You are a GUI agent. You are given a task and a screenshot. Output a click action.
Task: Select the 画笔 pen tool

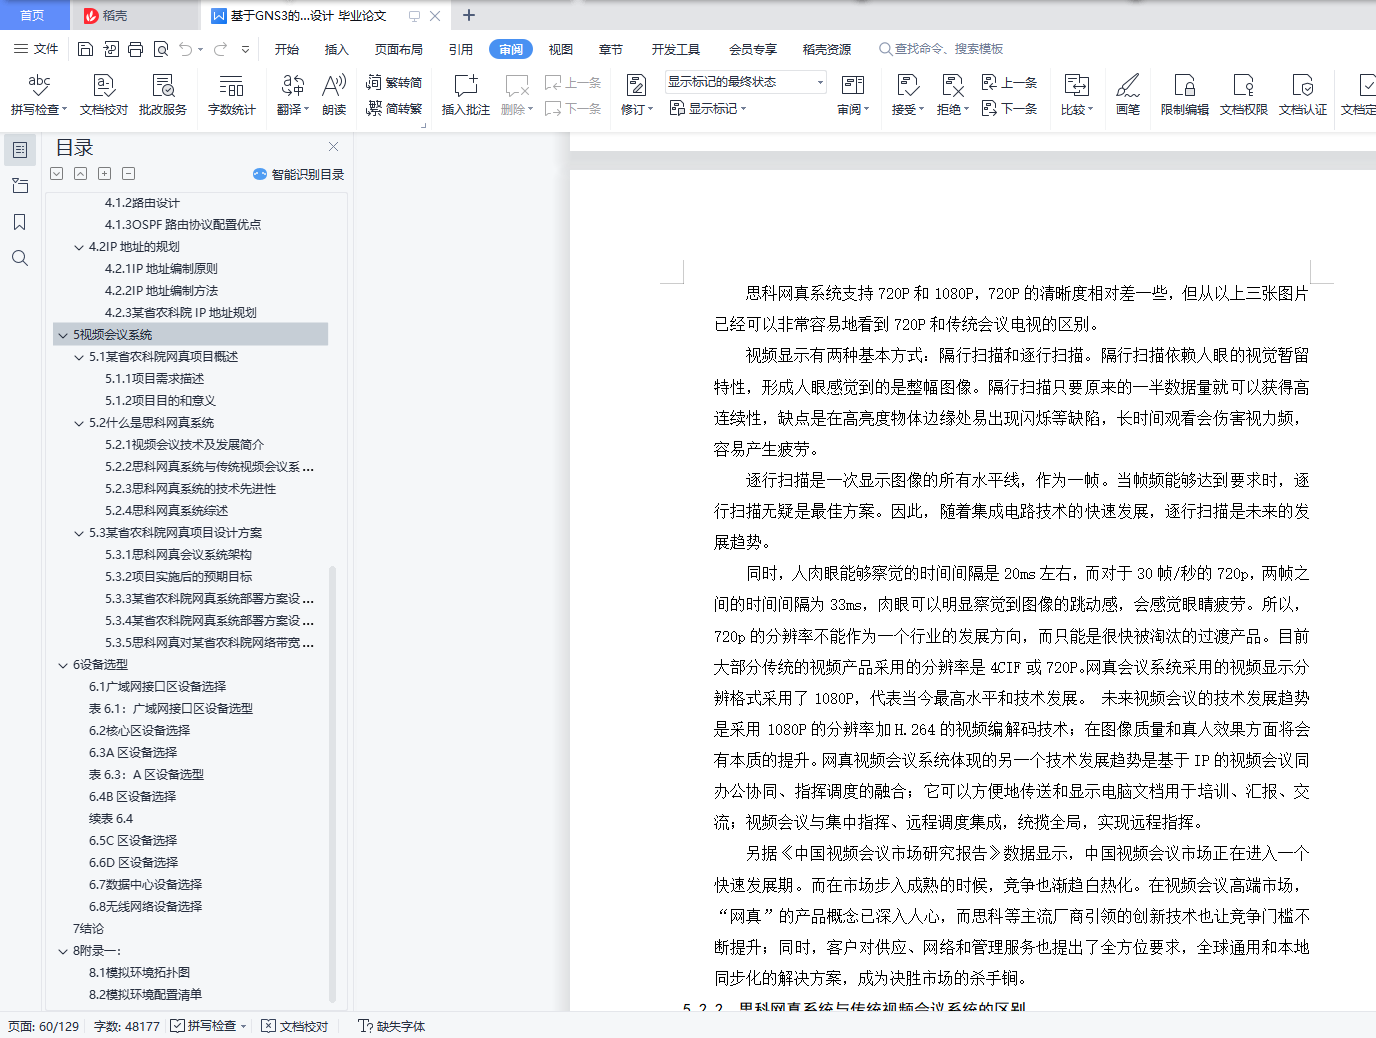[1128, 95]
